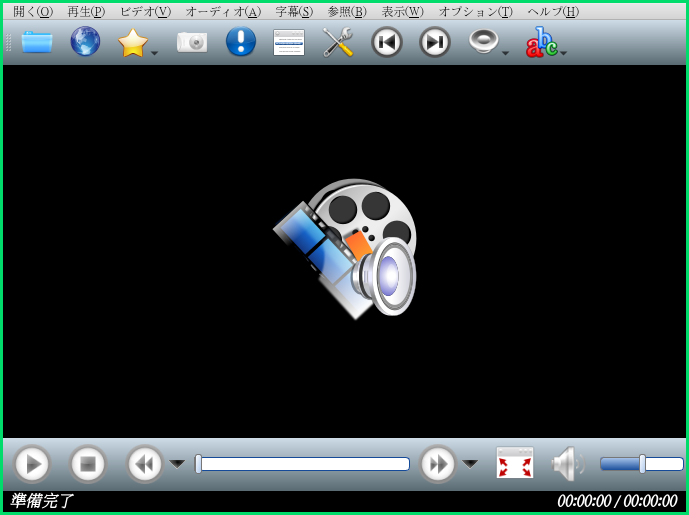Take a screenshot with the camera icon
The height and width of the screenshot is (515, 689).
[192, 43]
